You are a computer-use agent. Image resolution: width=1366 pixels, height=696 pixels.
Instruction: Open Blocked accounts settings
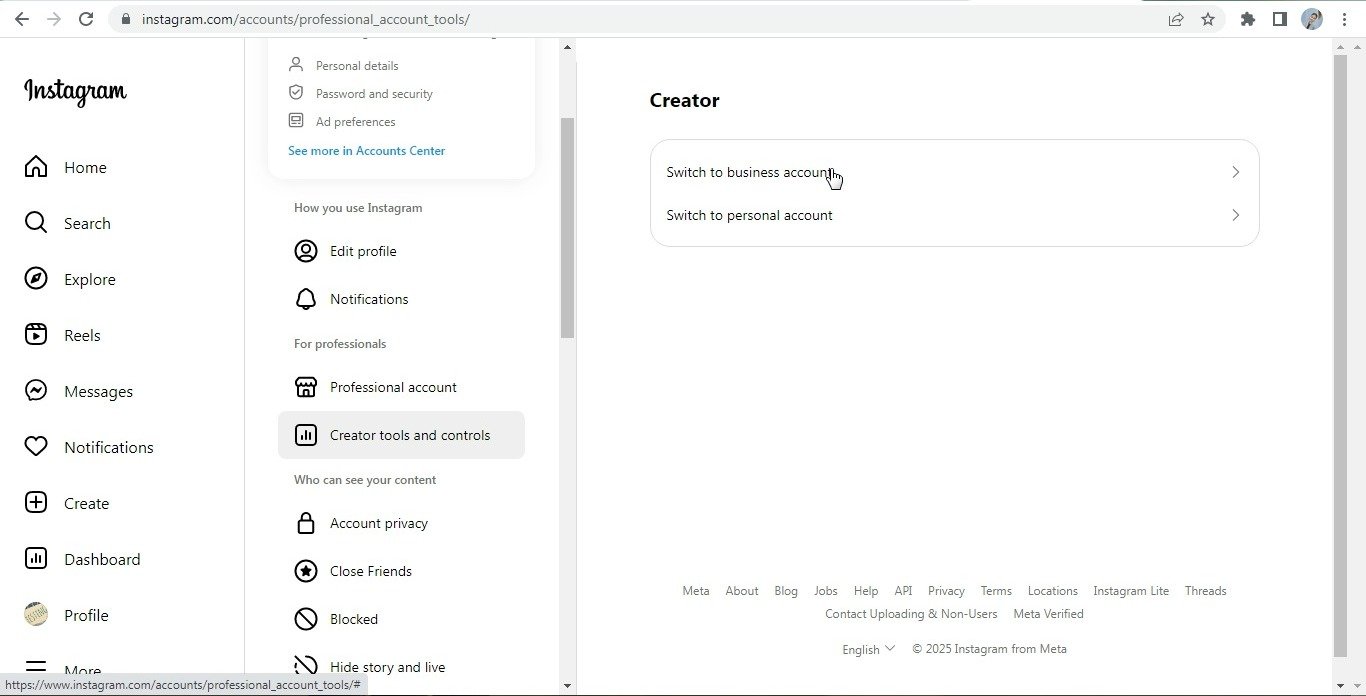[401, 619]
